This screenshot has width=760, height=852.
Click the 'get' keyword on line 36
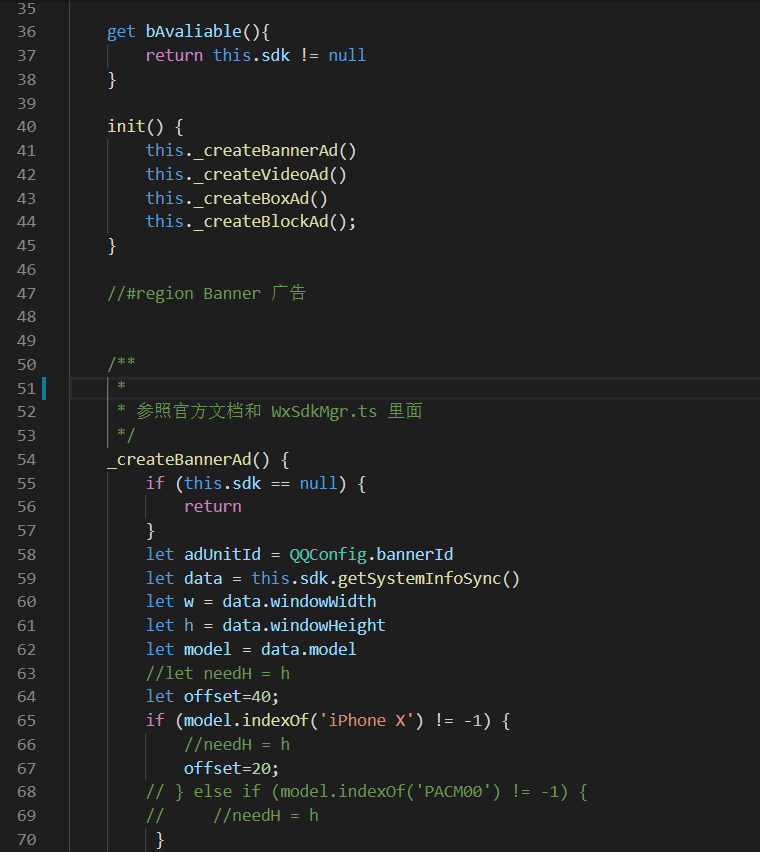pyautogui.click(x=121, y=32)
